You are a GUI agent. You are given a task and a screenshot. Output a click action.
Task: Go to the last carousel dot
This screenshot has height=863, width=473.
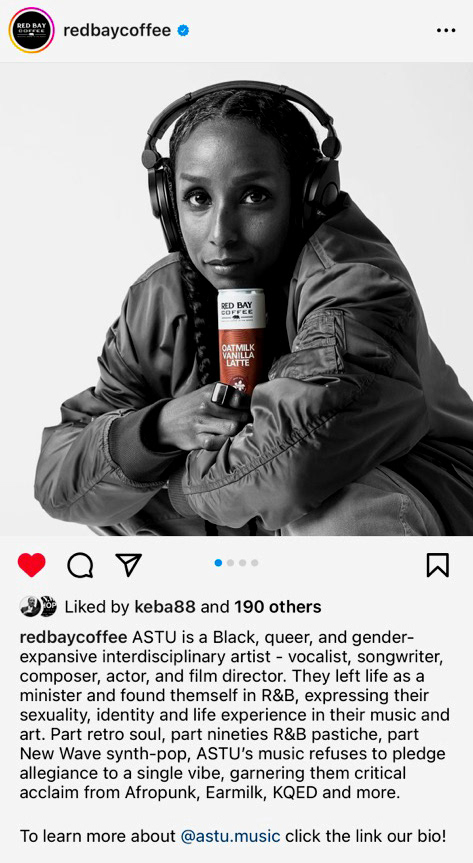254,562
